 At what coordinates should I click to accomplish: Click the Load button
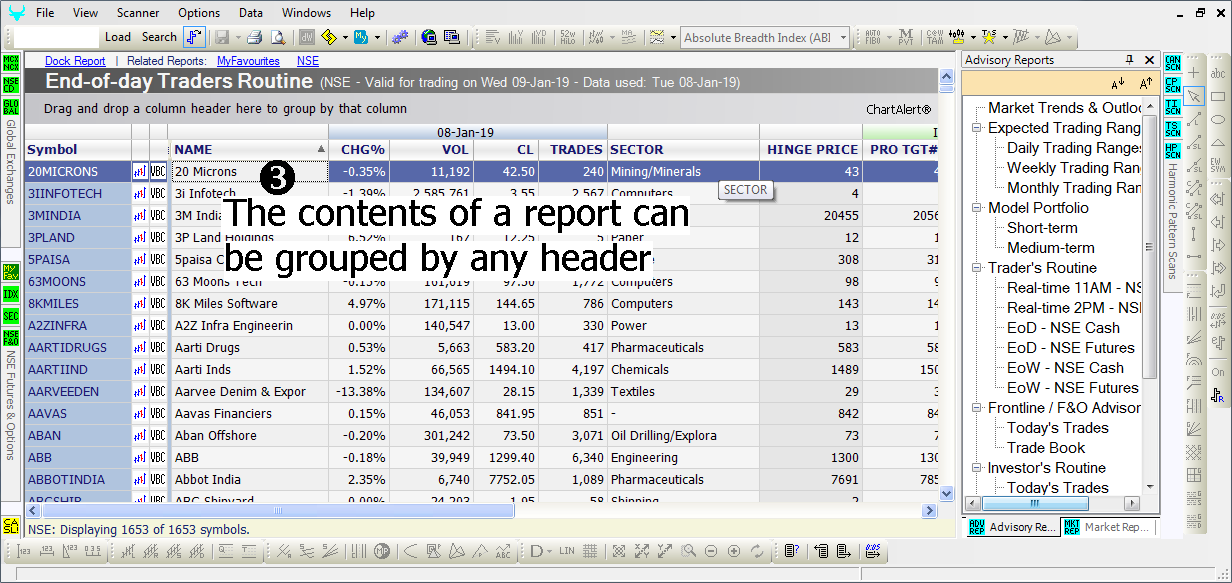pyautogui.click(x=118, y=37)
